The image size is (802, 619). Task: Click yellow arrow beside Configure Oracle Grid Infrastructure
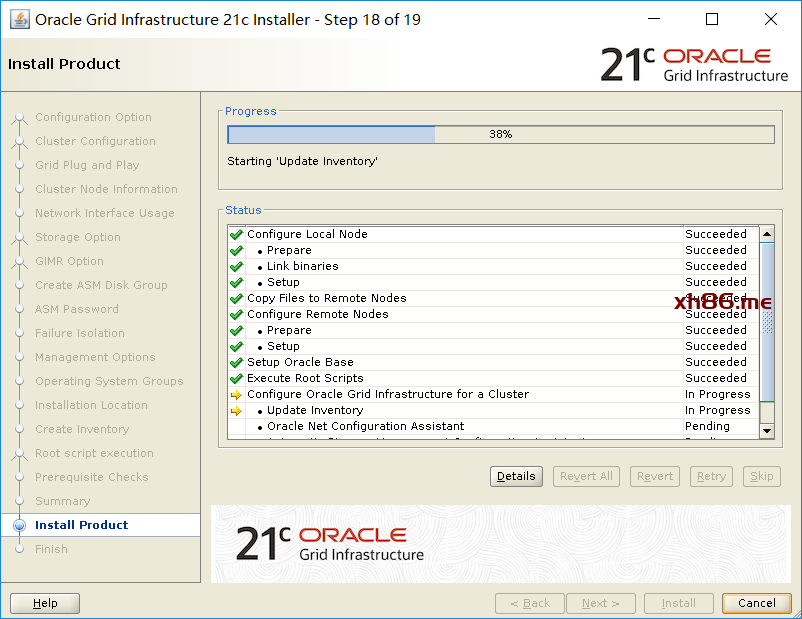[x=236, y=394]
